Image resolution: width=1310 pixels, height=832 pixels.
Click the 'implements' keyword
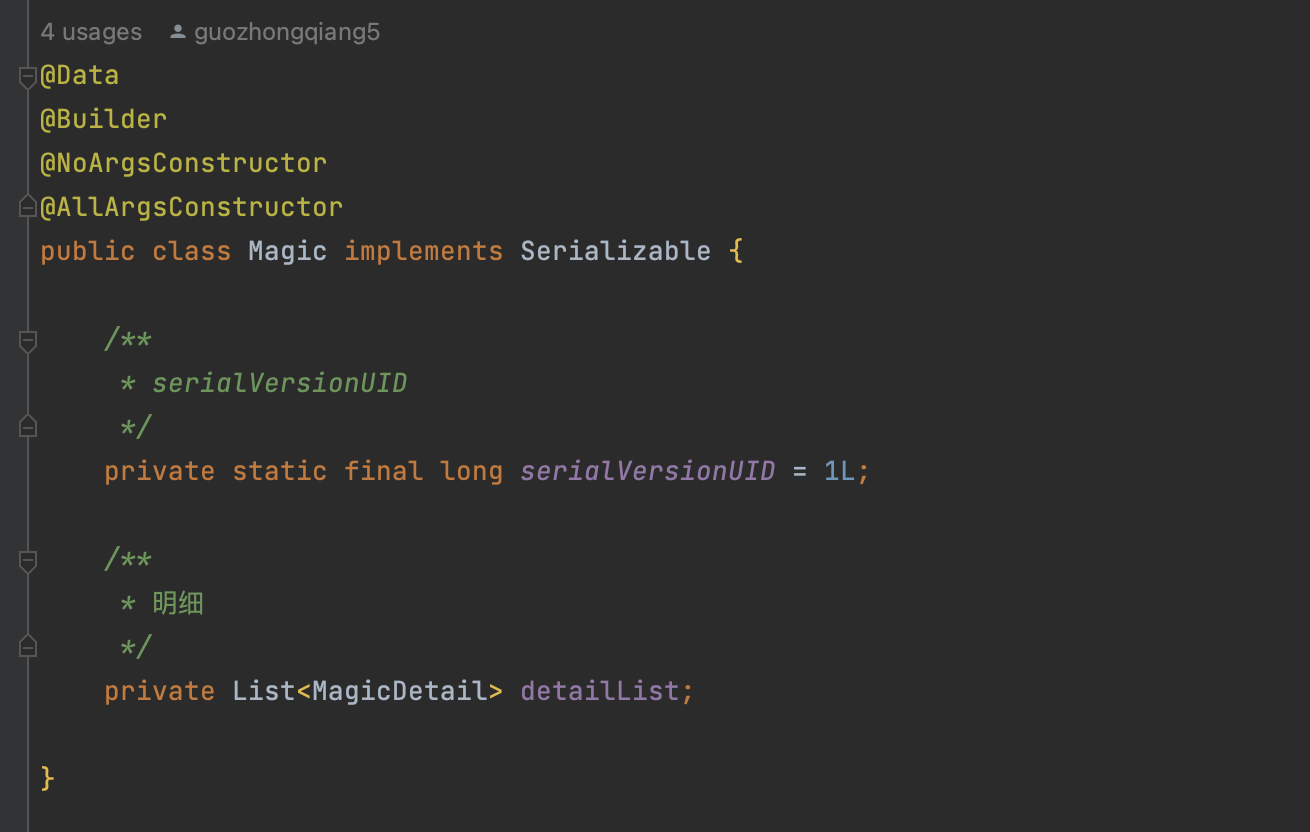[423, 251]
